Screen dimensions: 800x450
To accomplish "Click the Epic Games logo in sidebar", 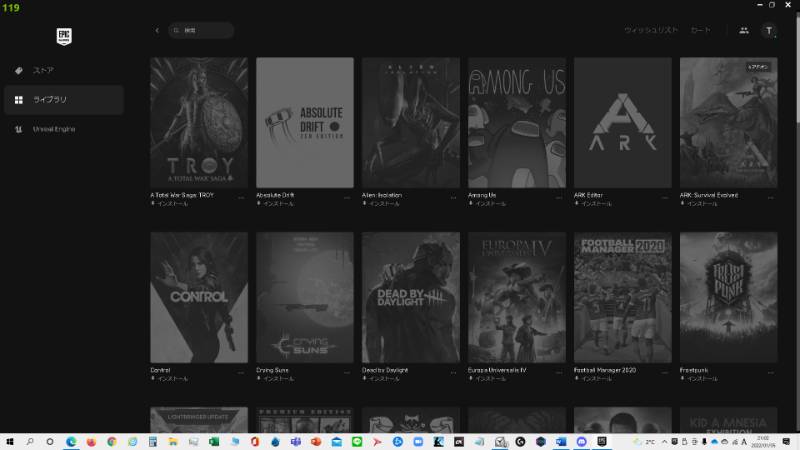I will 64,37.
